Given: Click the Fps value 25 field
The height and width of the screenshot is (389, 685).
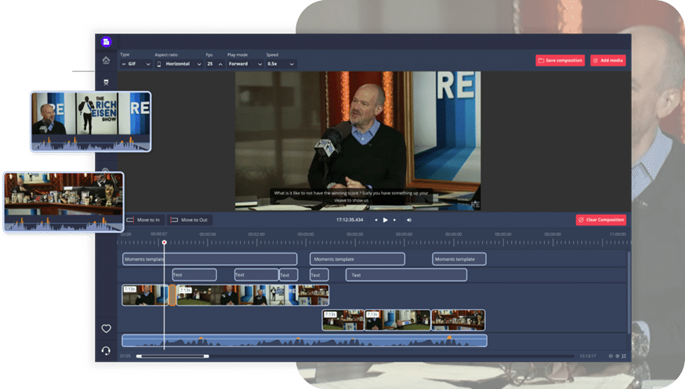Looking at the screenshot, I should point(211,64).
